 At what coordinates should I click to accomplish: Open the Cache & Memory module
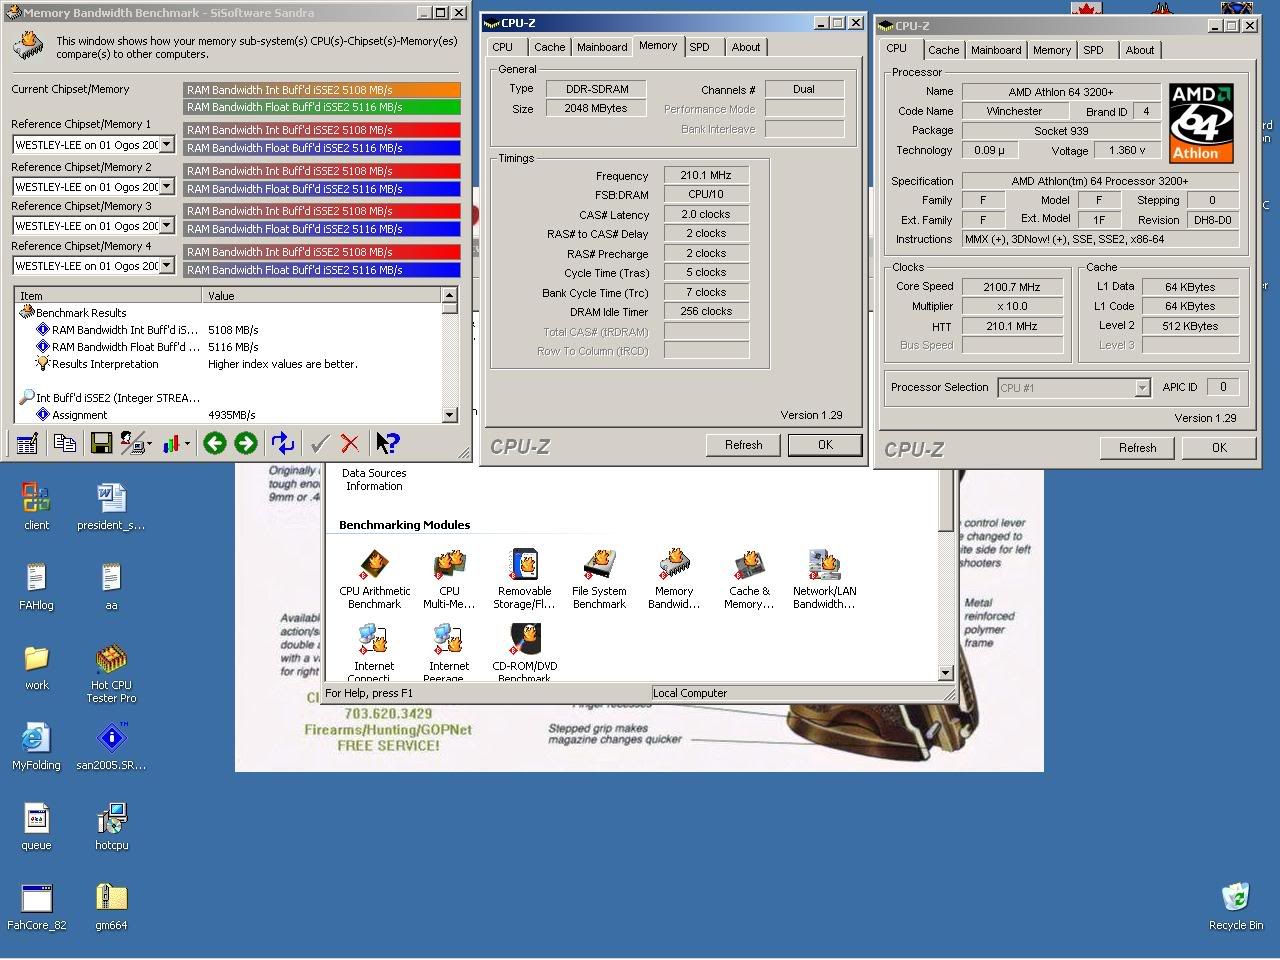(x=748, y=570)
